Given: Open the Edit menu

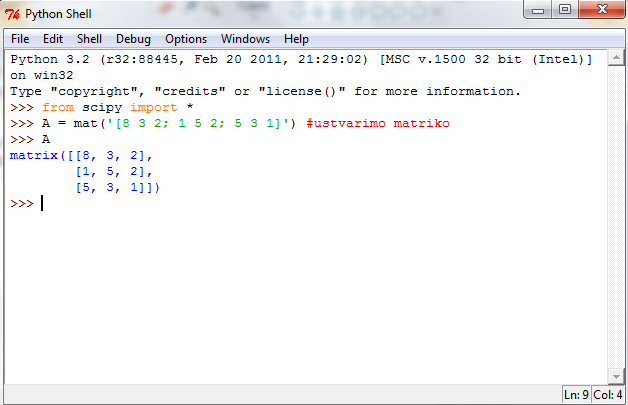Looking at the screenshot, I should 53,39.
